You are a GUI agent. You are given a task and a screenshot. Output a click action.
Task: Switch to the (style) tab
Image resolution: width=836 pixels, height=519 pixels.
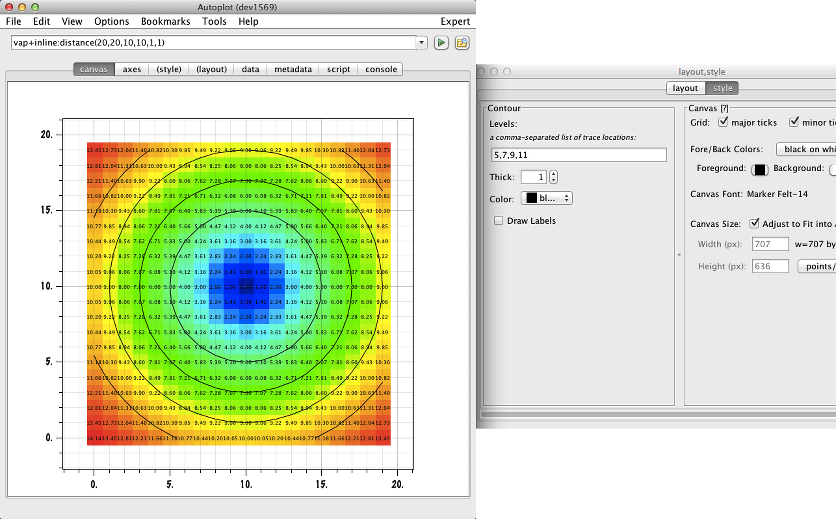point(169,69)
